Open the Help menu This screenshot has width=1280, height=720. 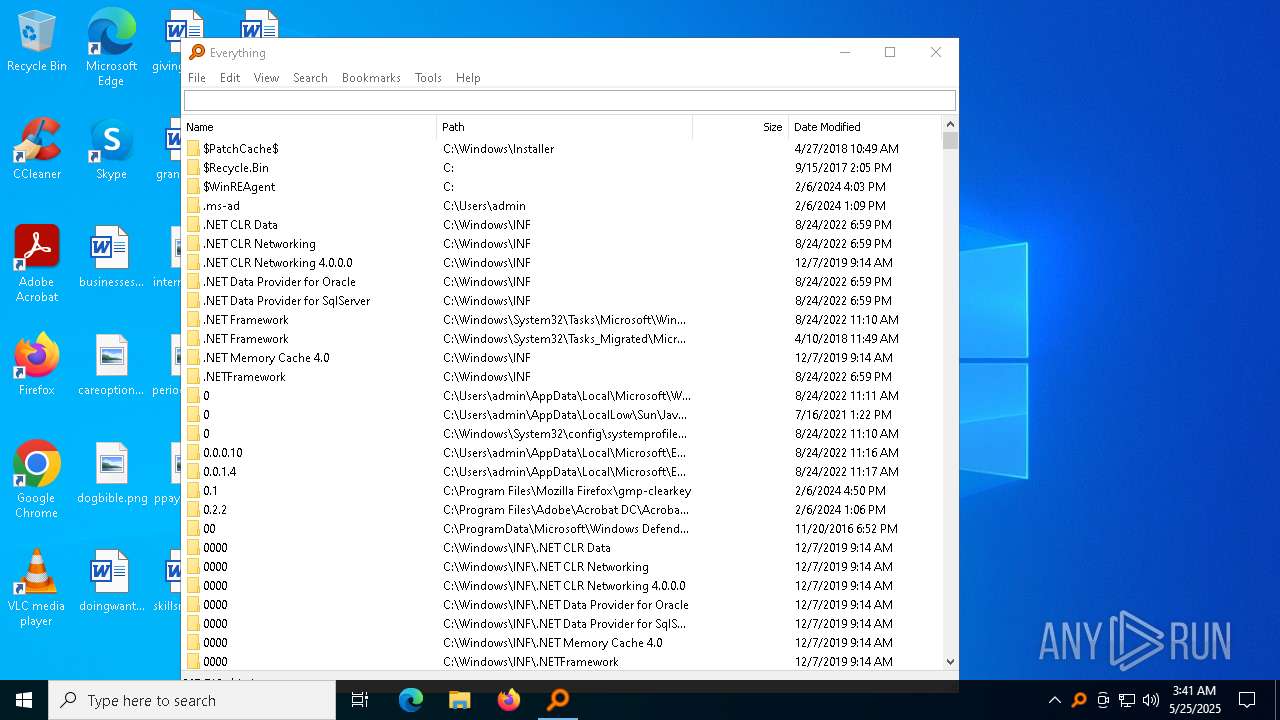tap(468, 78)
